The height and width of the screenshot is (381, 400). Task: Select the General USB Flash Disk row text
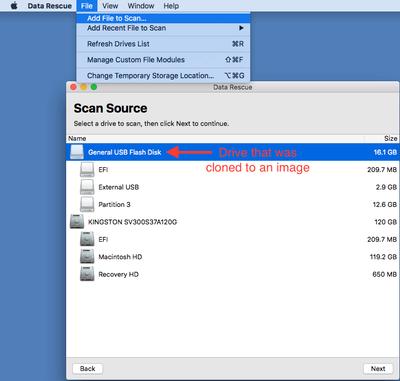[x=125, y=152]
